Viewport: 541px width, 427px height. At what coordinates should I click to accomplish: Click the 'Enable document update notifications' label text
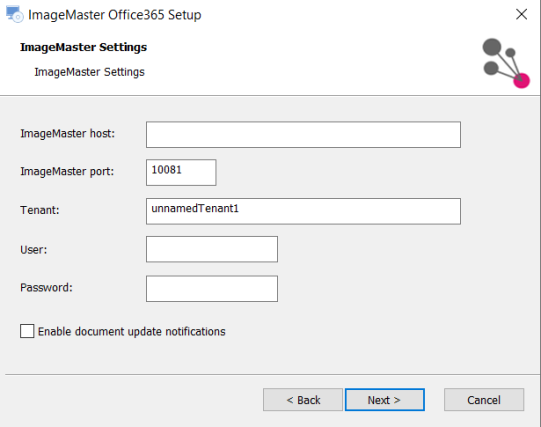(x=131, y=332)
